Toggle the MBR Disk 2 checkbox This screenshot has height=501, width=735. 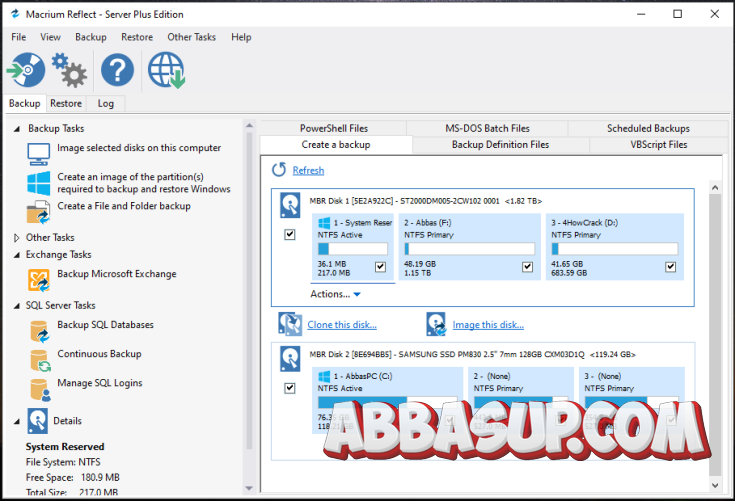click(x=290, y=388)
